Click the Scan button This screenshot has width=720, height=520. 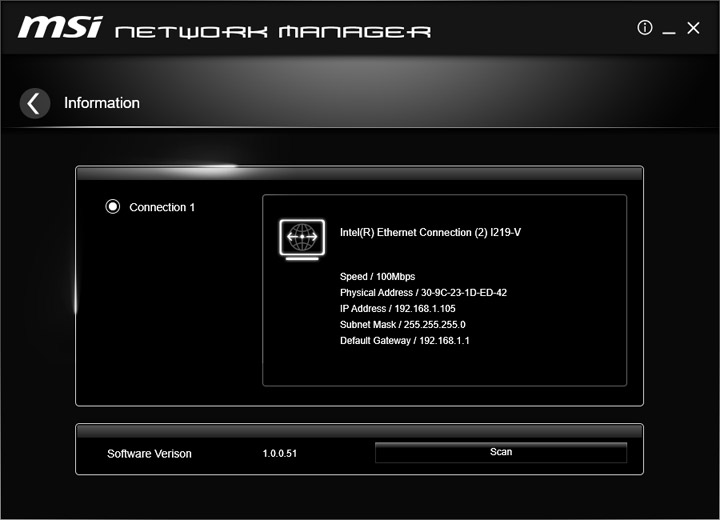pyautogui.click(x=501, y=452)
